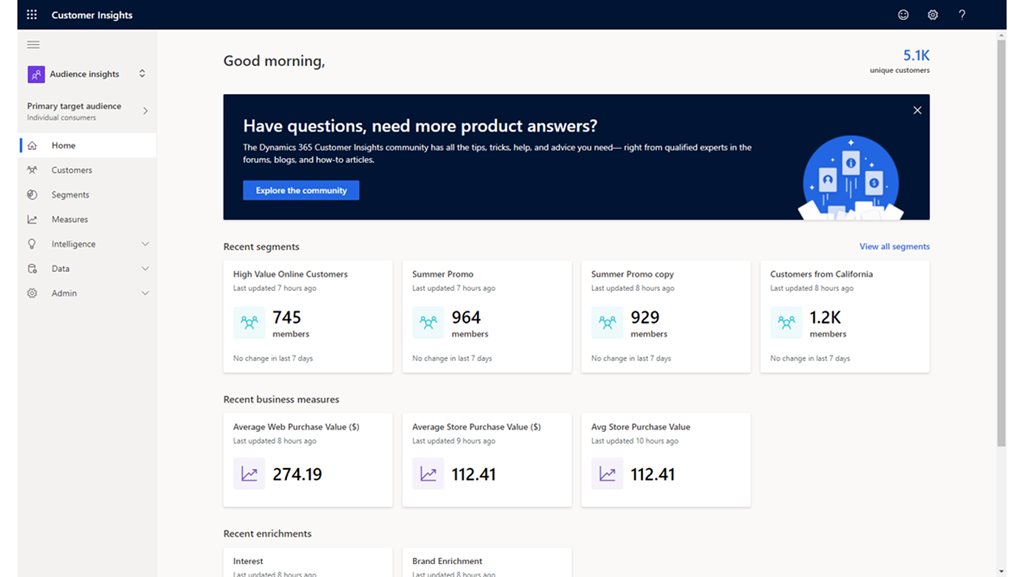Click the Measures chart icon in sidebar
Image resolution: width=1024 pixels, height=577 pixels.
(x=32, y=219)
